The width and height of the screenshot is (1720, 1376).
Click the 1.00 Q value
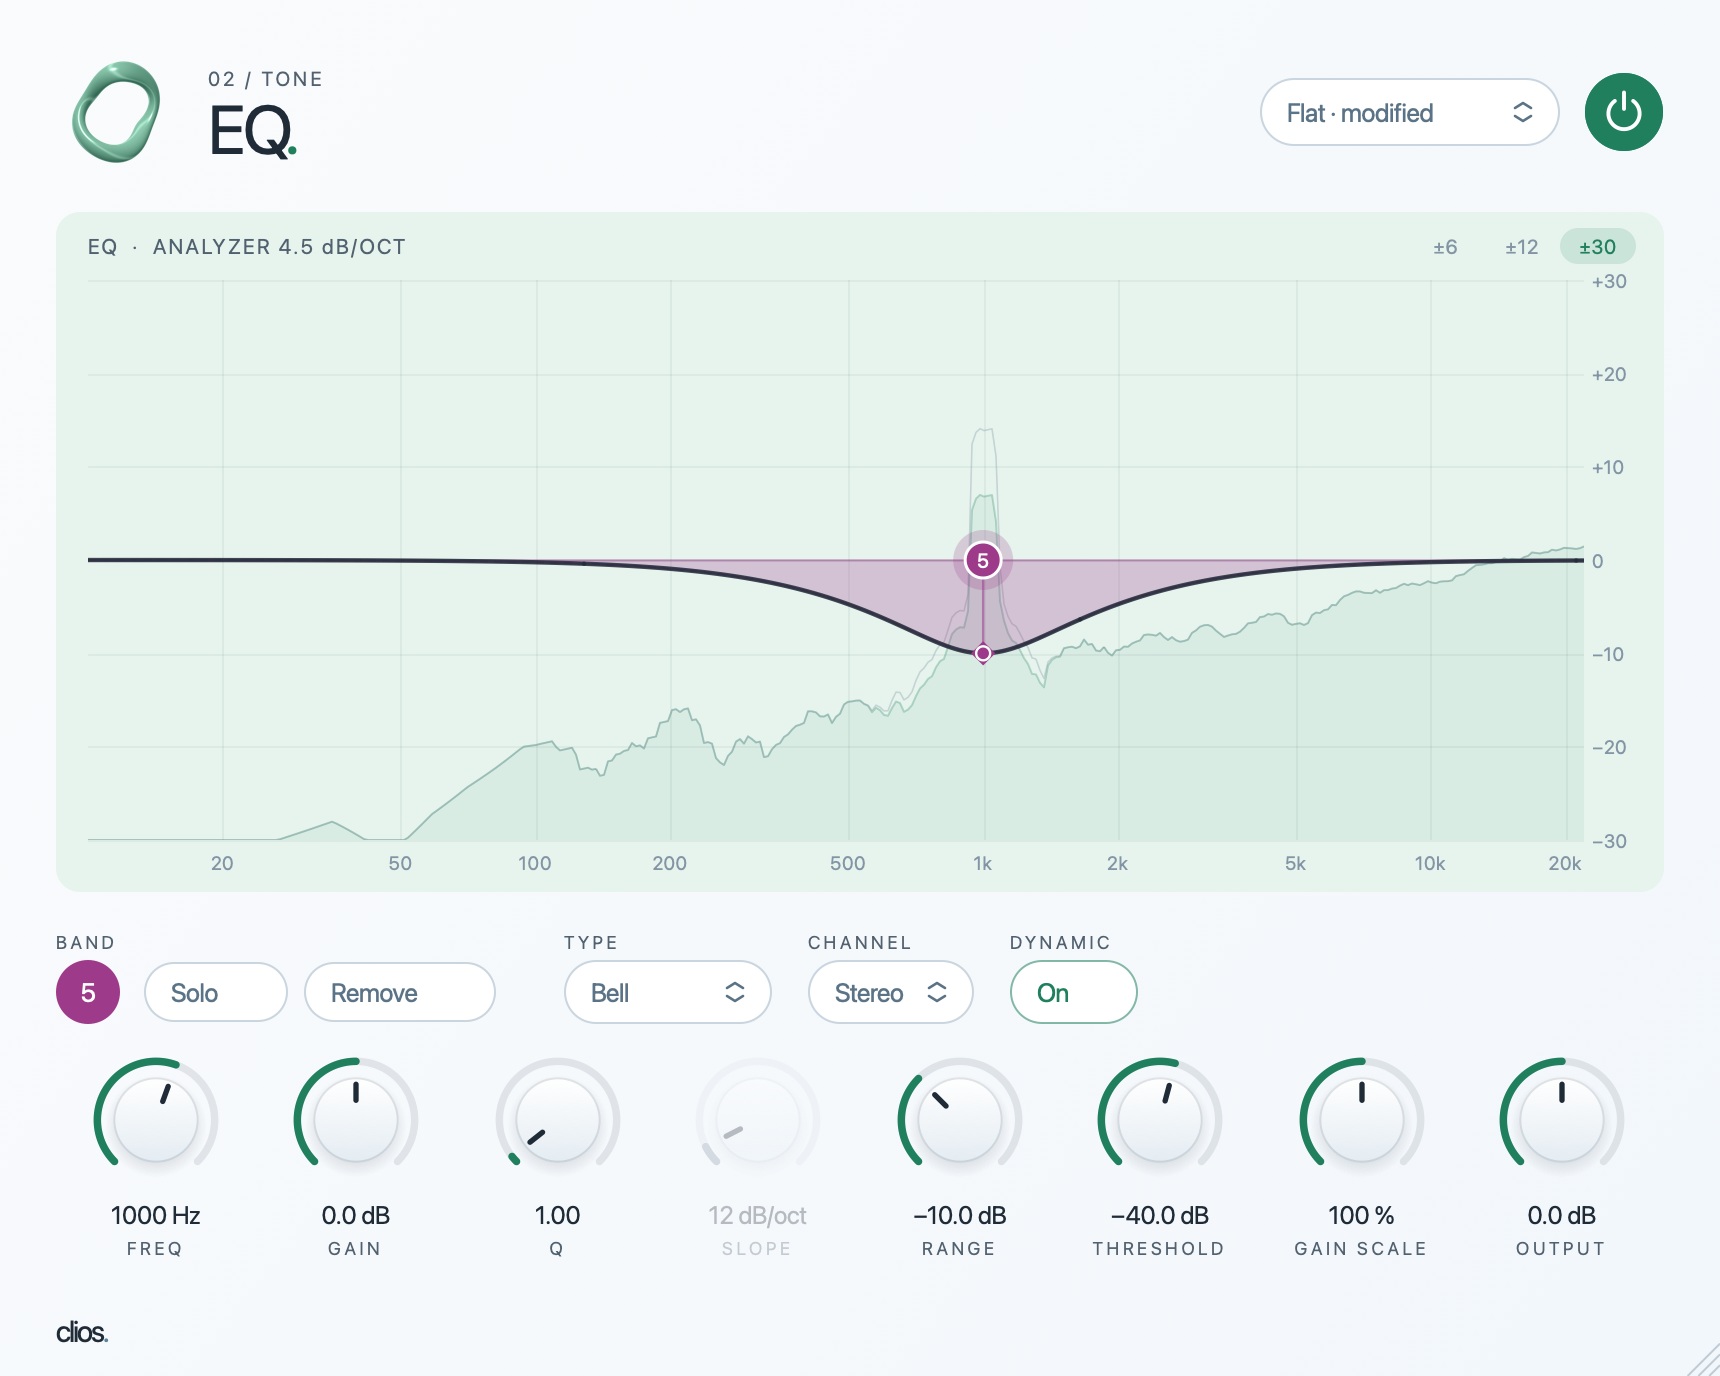[x=557, y=1215]
